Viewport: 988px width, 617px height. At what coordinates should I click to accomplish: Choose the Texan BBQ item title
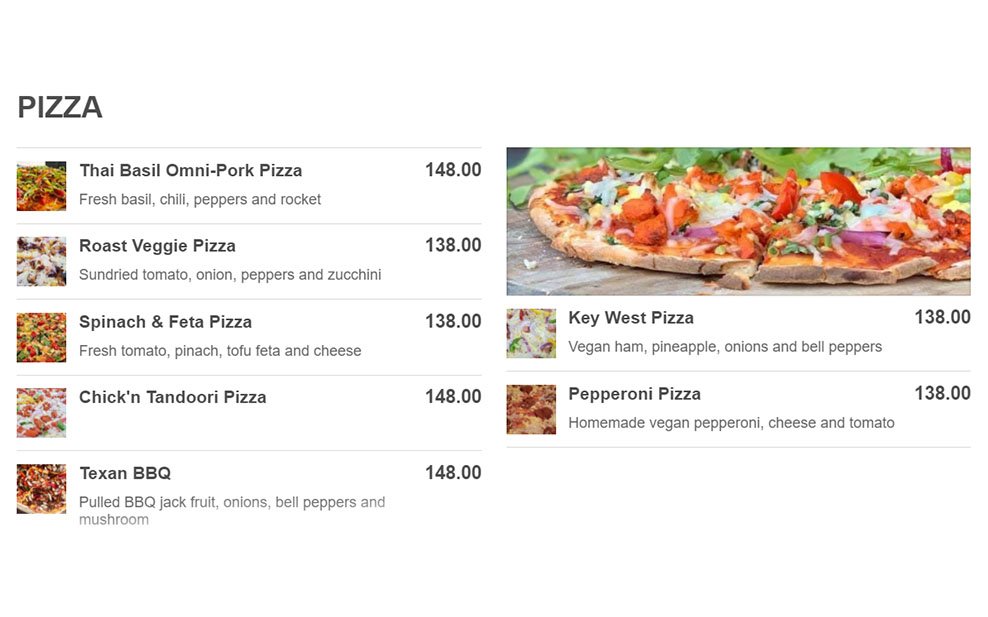tap(125, 473)
